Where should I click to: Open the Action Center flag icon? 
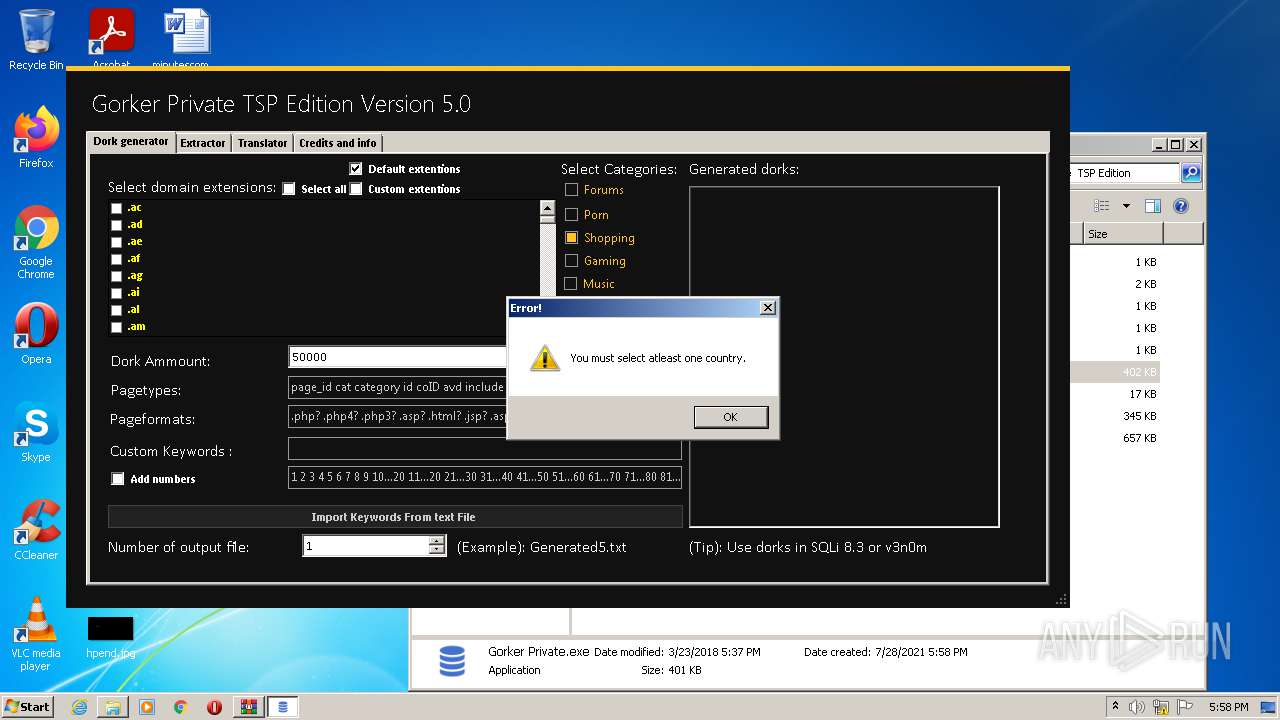pyautogui.click(x=1185, y=707)
